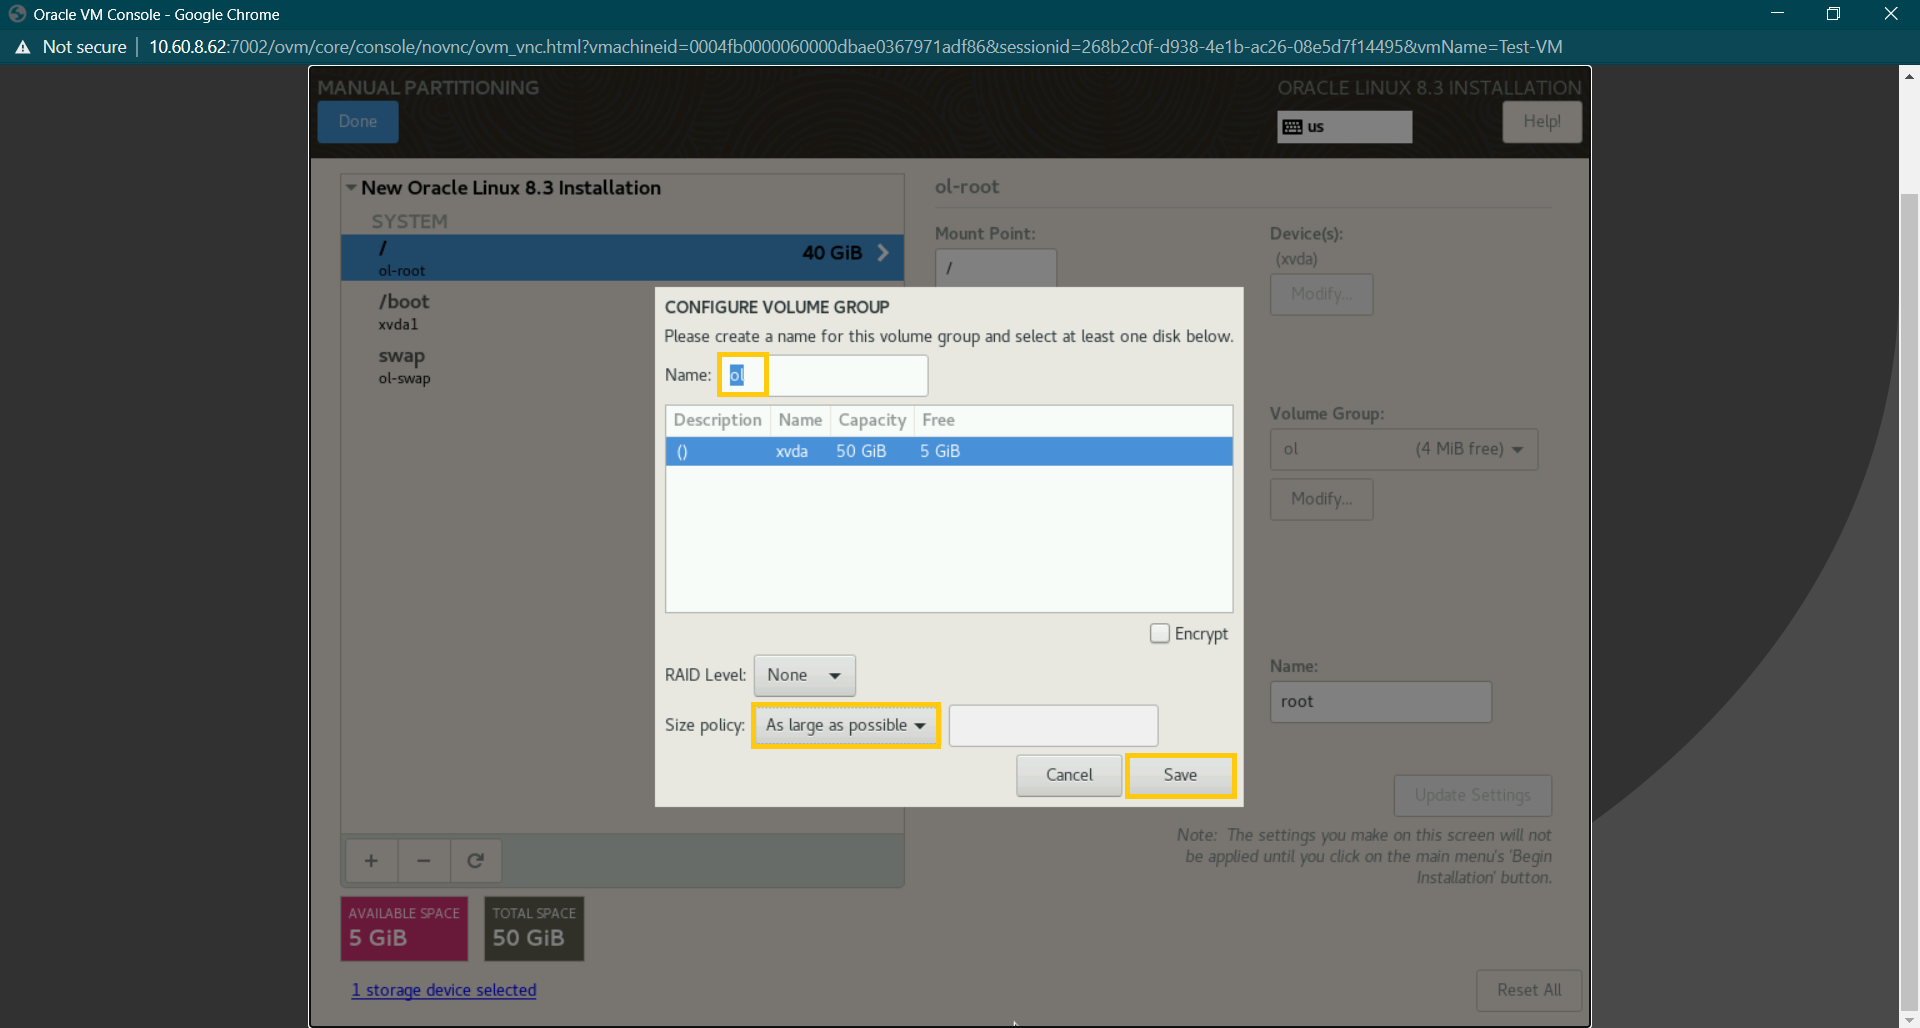1920x1028 pixels.
Task: Sort by the Description column header
Action: pyautogui.click(x=717, y=420)
